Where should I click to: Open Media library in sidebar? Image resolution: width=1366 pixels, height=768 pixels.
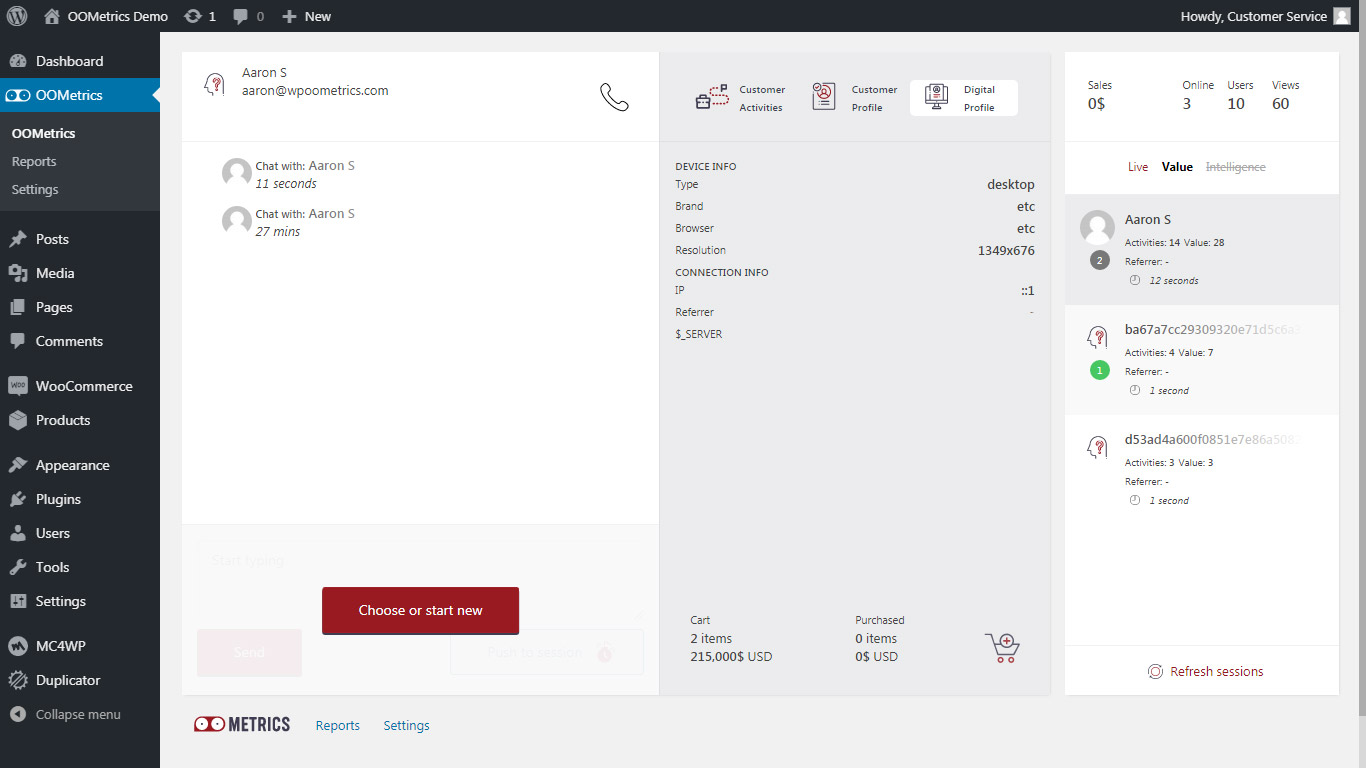(x=80, y=273)
